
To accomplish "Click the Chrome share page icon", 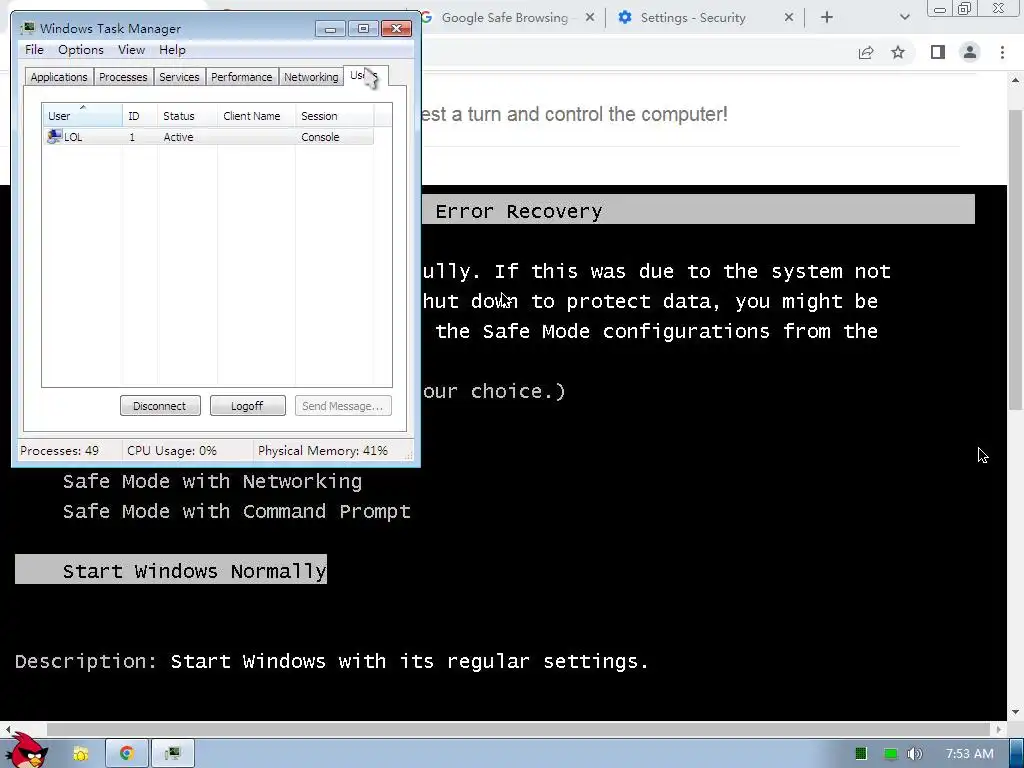I will (866, 52).
